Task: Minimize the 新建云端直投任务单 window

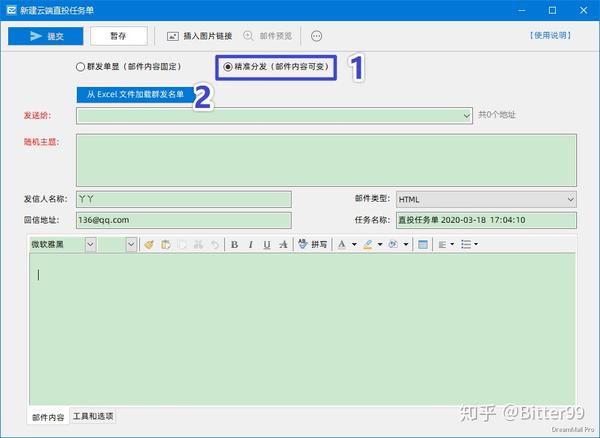Action: (522, 10)
